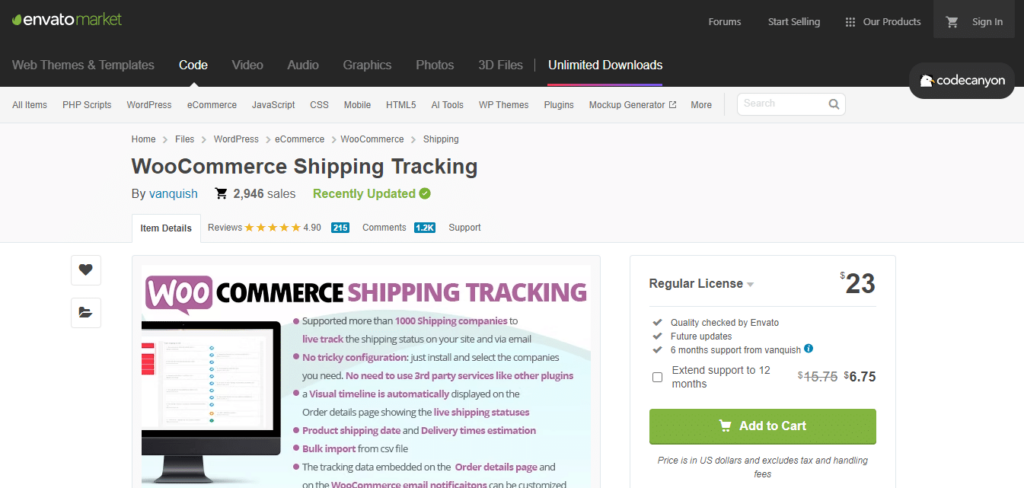Screen dimensions: 1024x488
Task: Click the Envato Market logo
Action: click(67, 20)
